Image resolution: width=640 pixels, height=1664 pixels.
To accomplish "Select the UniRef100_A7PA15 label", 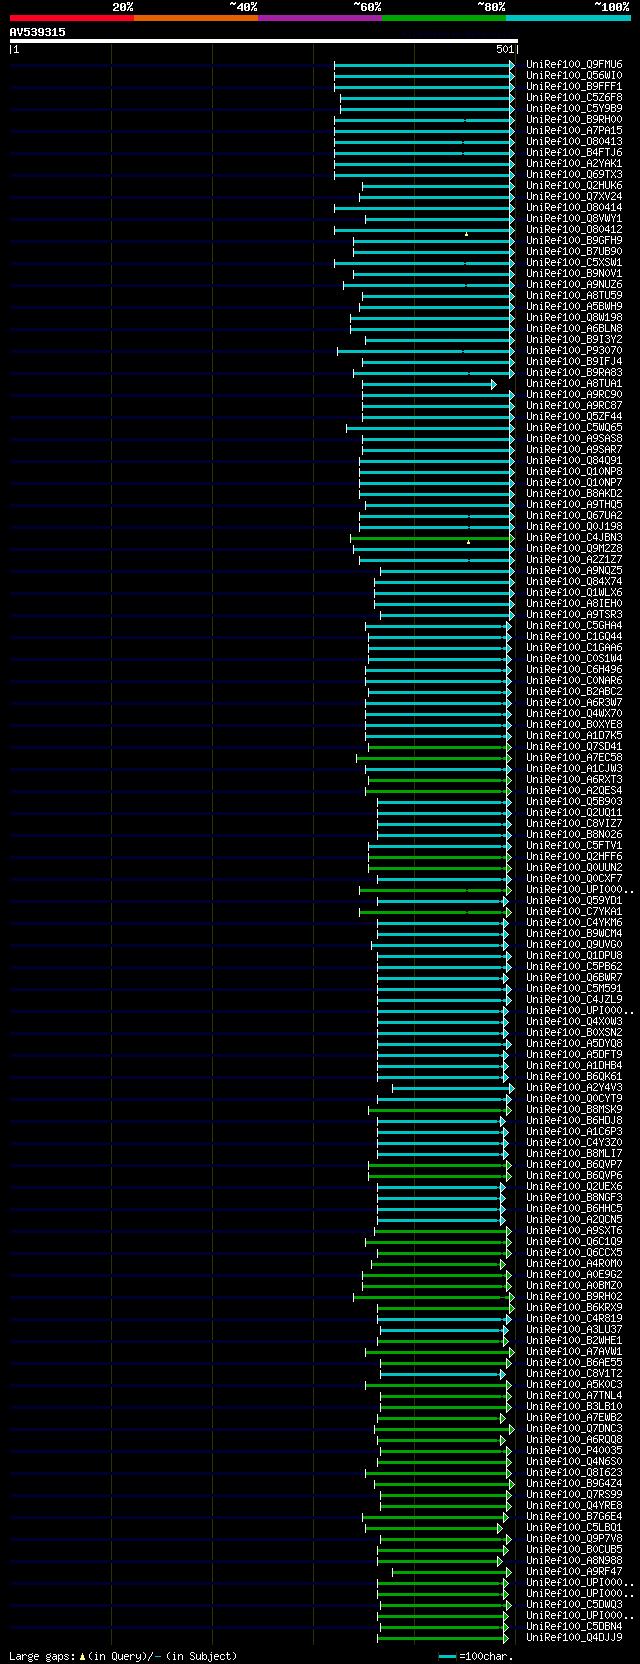I will coord(574,130).
